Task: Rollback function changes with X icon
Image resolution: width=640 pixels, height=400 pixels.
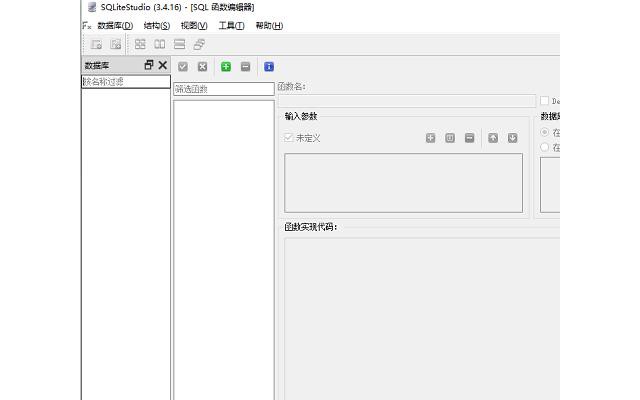Action: (x=202, y=67)
